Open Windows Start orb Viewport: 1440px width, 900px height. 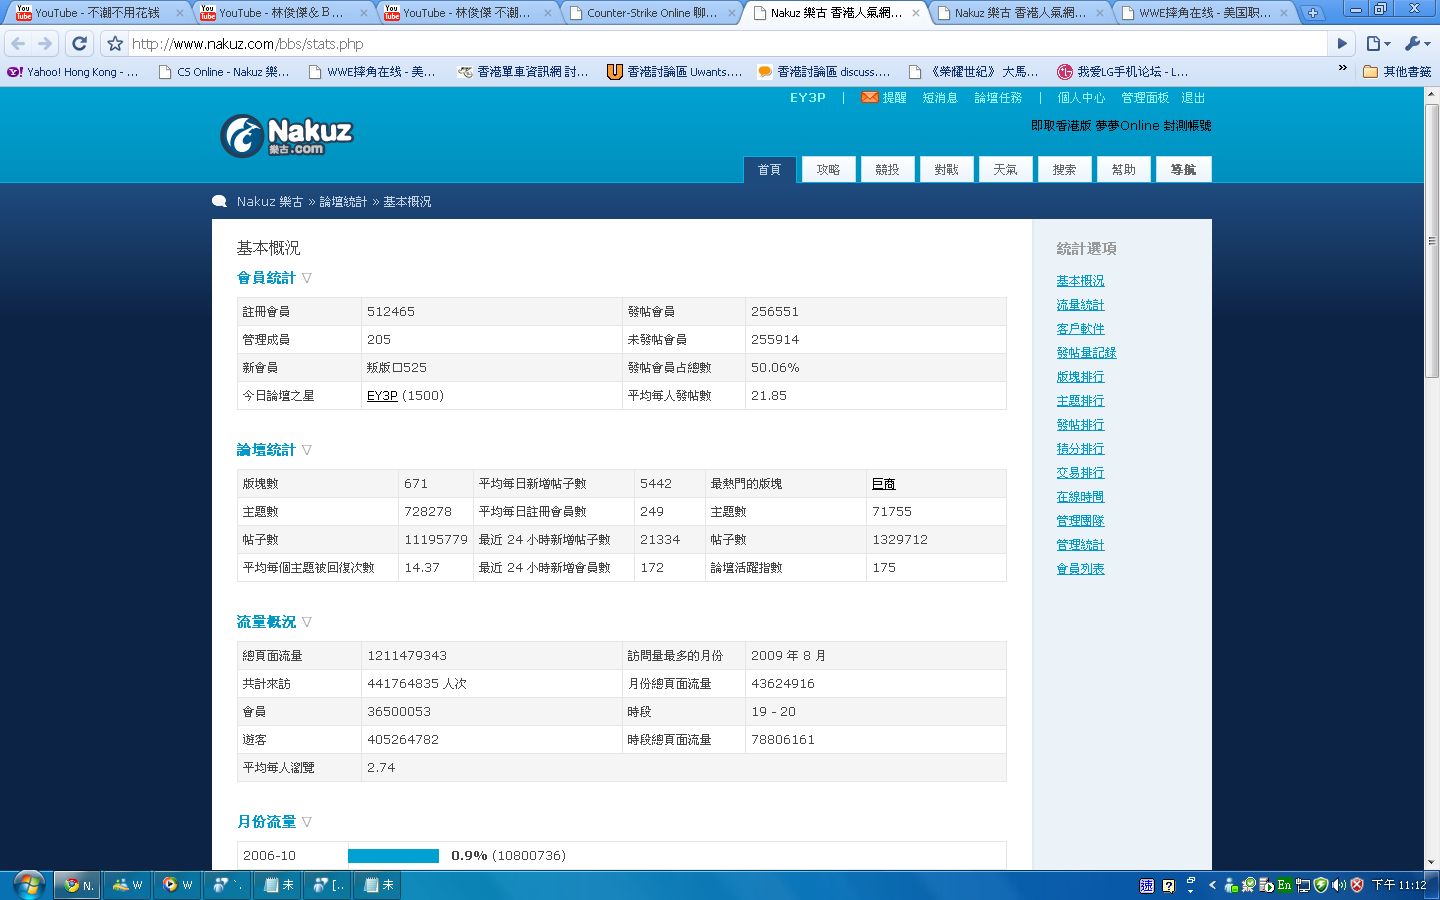pos(27,884)
